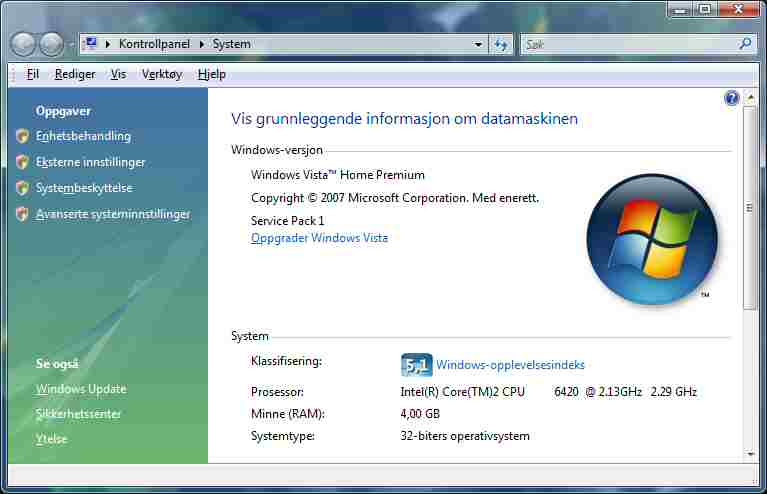Viewport: 767px width, 494px height.
Task: Click heading 'Vis grunnleggende informasjon om datamaskinen'
Action: [x=404, y=119]
